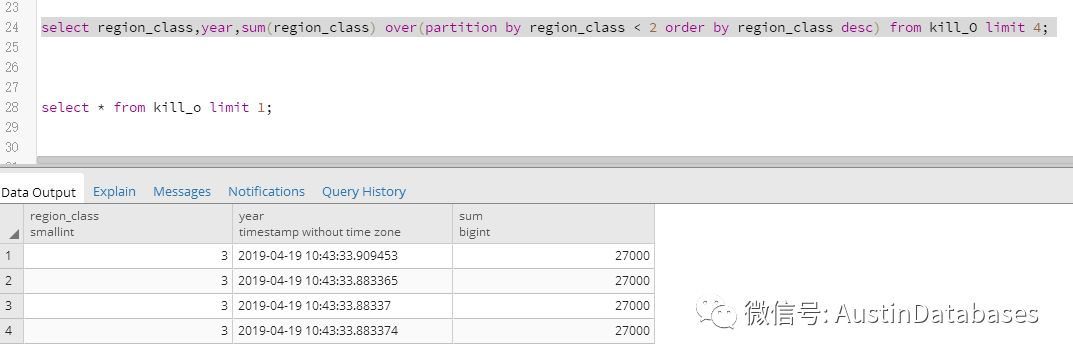This screenshot has height=360, width=1073.
Task: Place cursor in 'select * from kill_o limit 1;'
Action: 157,107
